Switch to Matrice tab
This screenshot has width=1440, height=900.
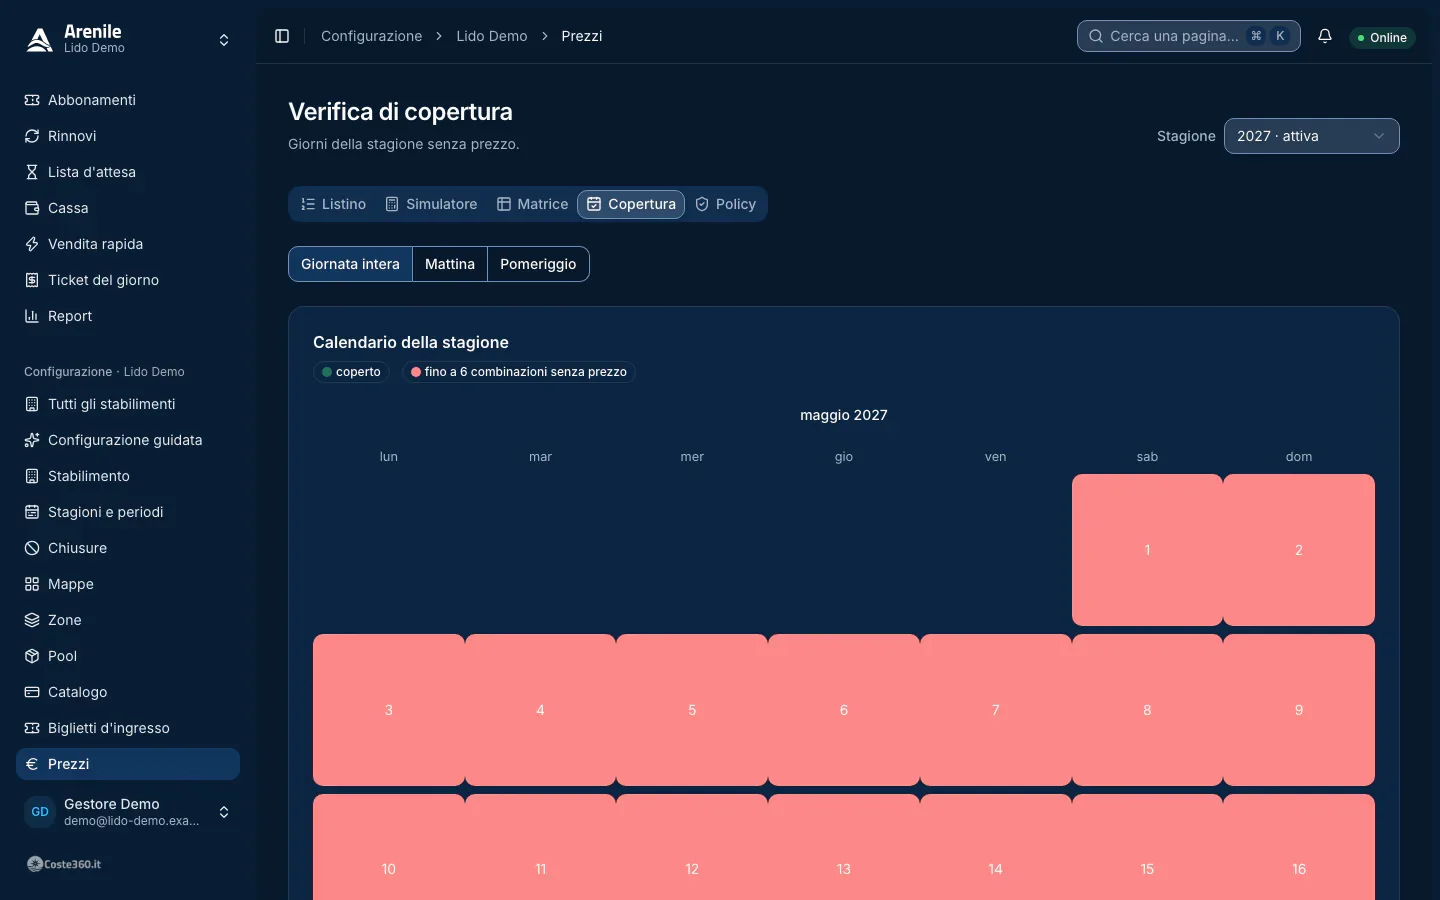tap(532, 204)
